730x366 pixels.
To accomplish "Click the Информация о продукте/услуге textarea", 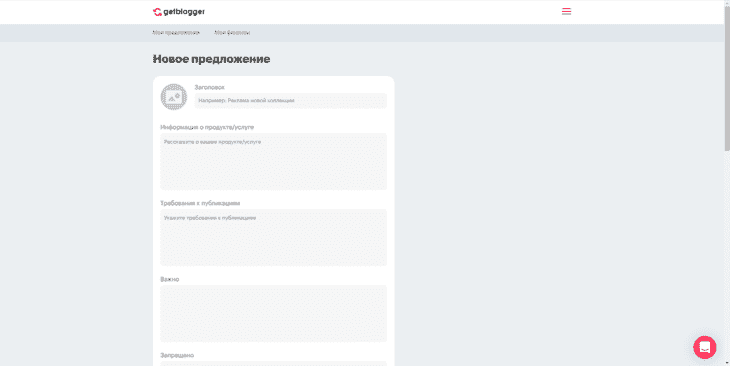I will 273,162.
